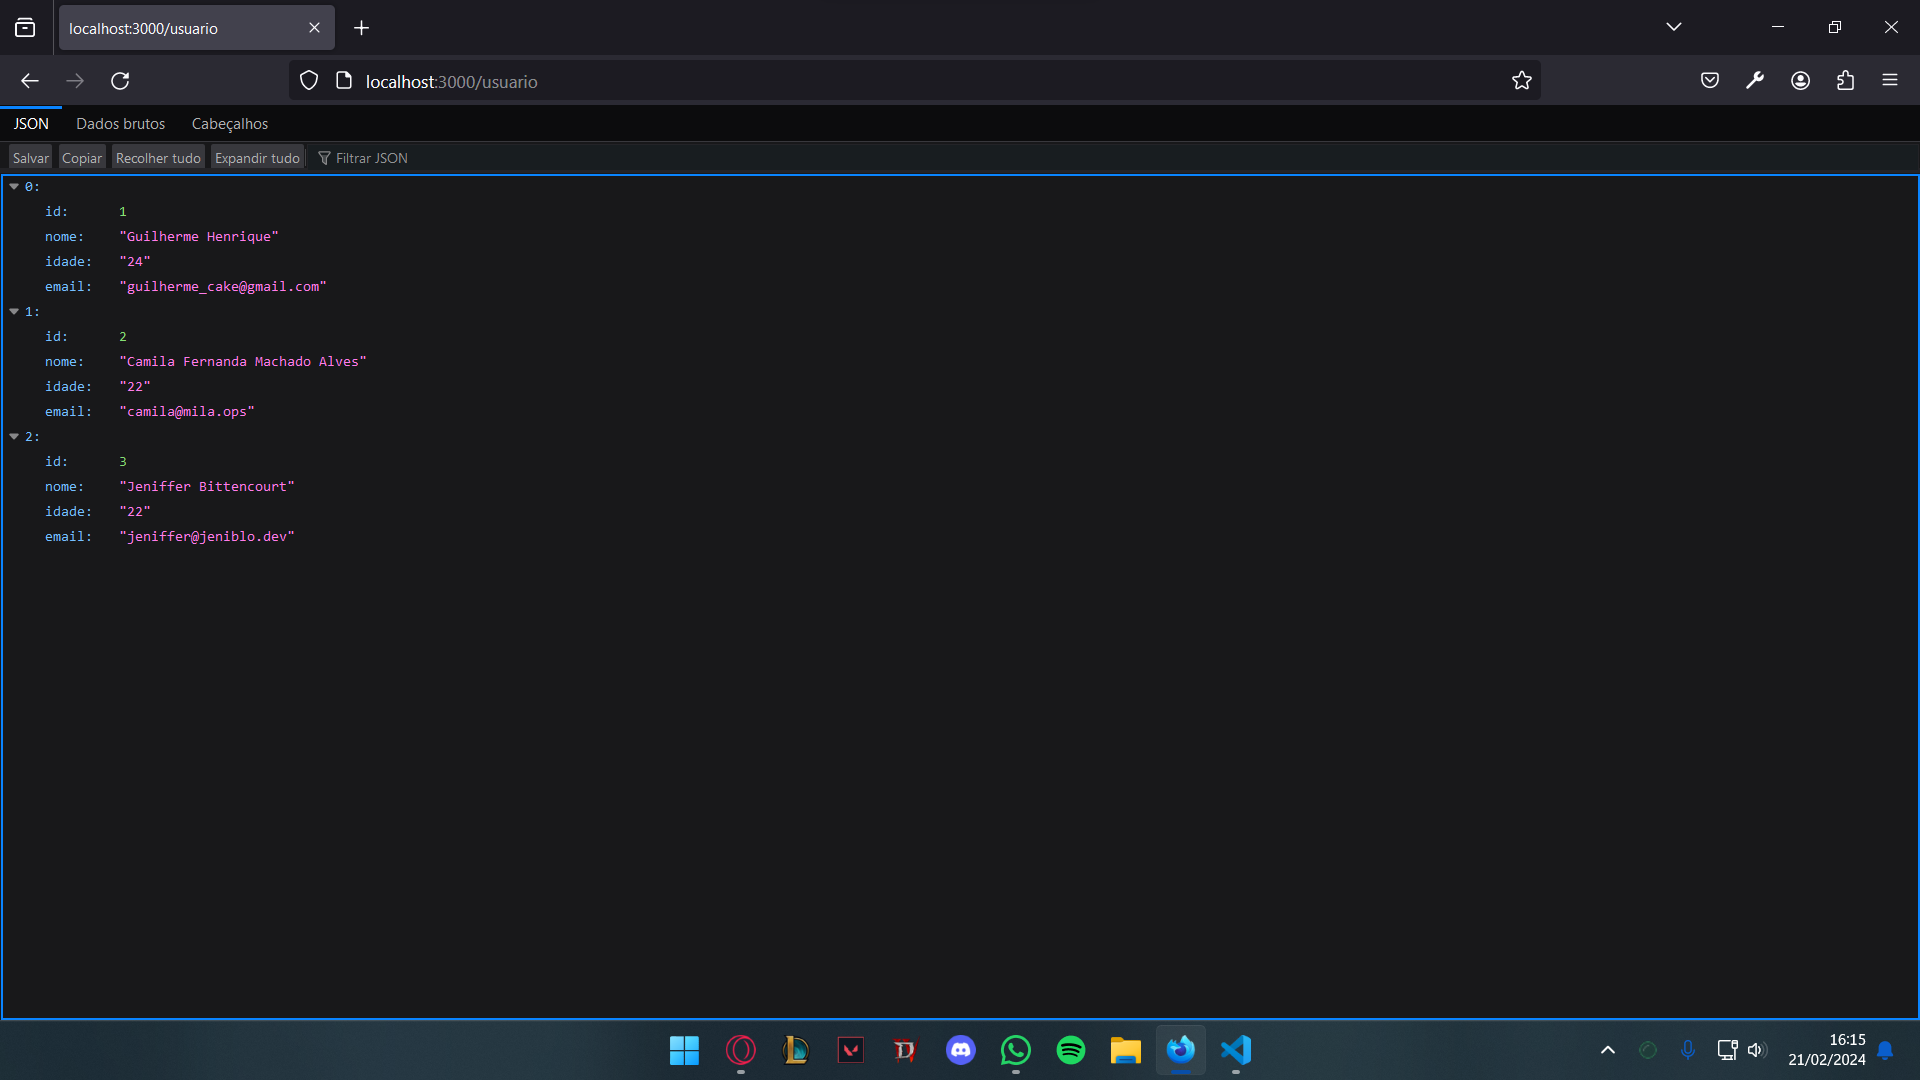Image resolution: width=1920 pixels, height=1080 pixels.
Task: Collapse JSON array item 1
Action: (14, 312)
